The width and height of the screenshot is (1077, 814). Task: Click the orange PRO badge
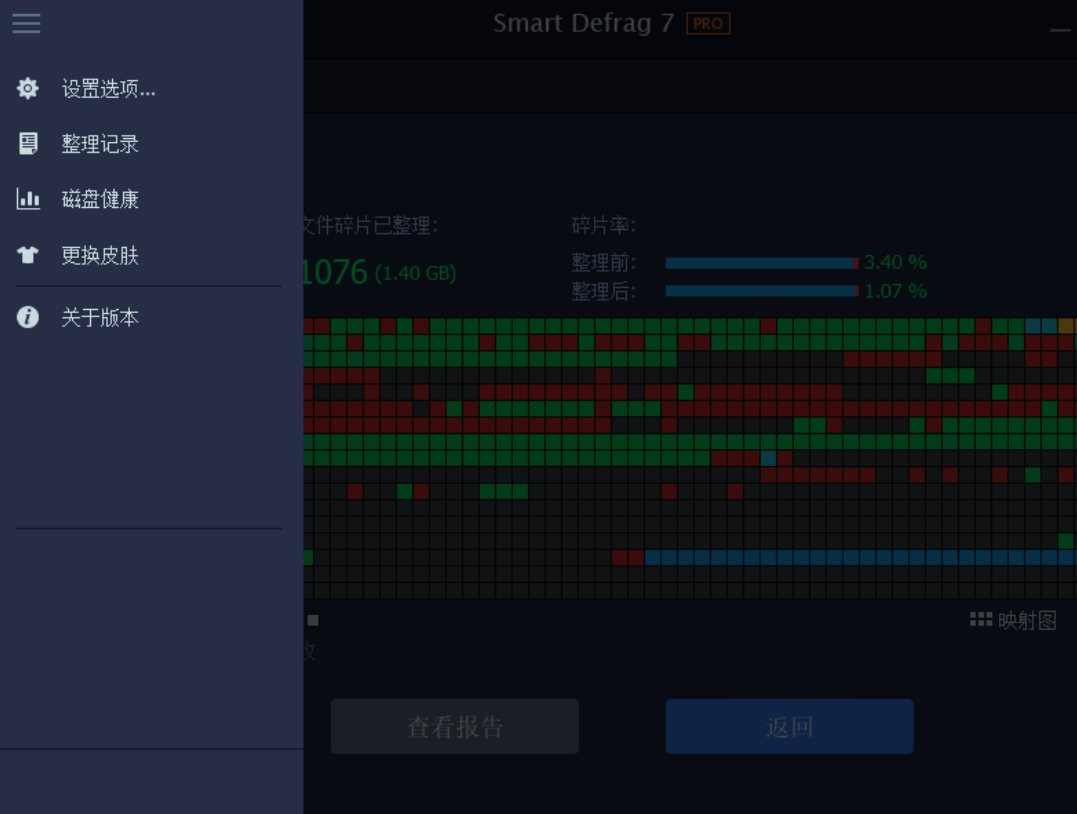707,24
